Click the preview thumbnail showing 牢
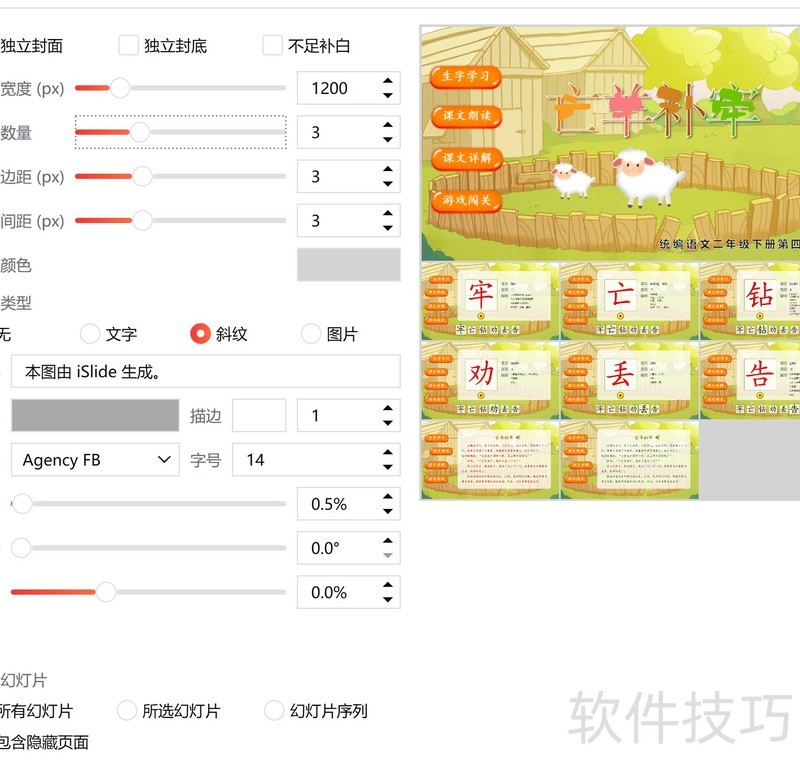This screenshot has width=800, height=777. pos(490,301)
